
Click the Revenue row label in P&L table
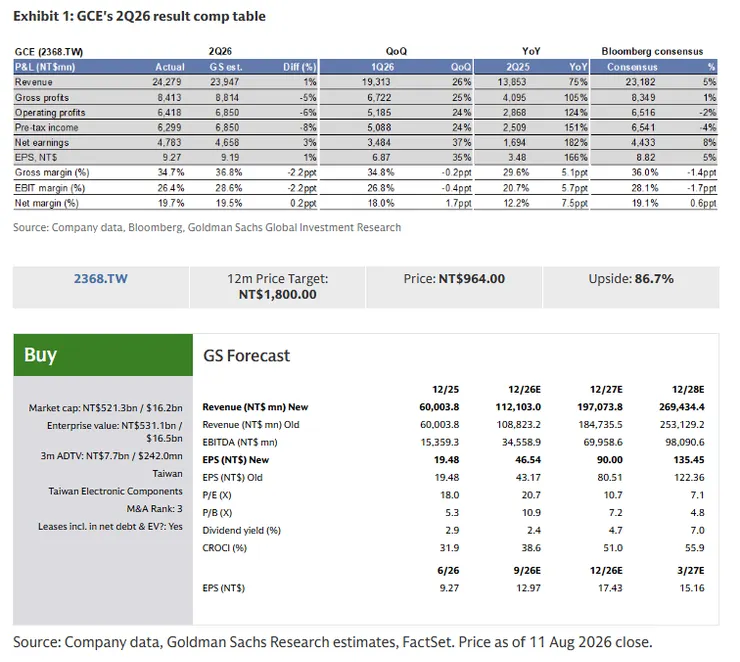click(34, 82)
